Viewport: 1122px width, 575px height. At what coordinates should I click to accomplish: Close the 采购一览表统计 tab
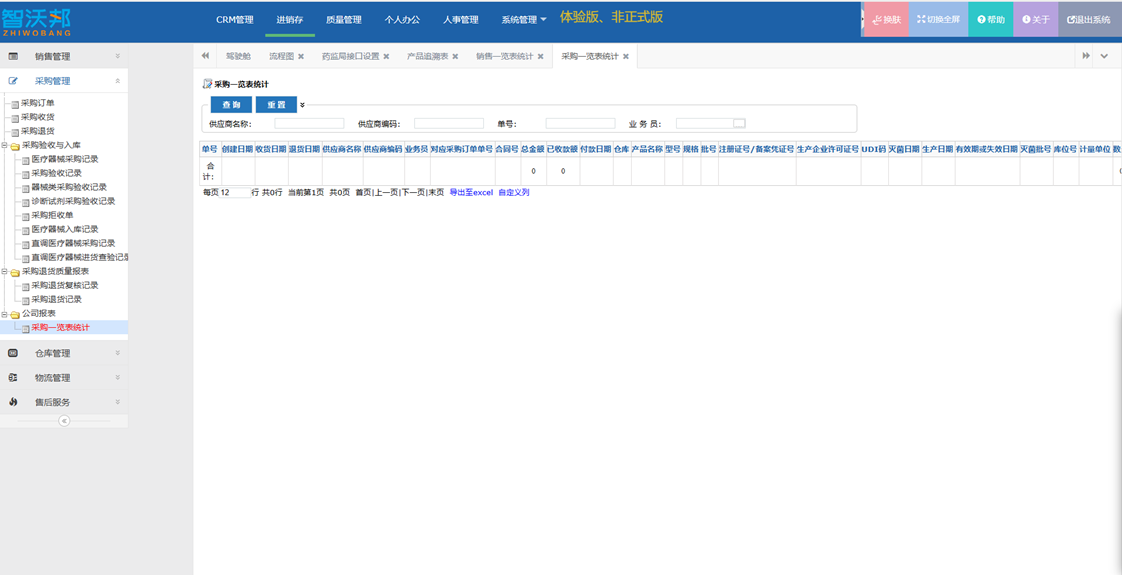pyautogui.click(x=625, y=56)
